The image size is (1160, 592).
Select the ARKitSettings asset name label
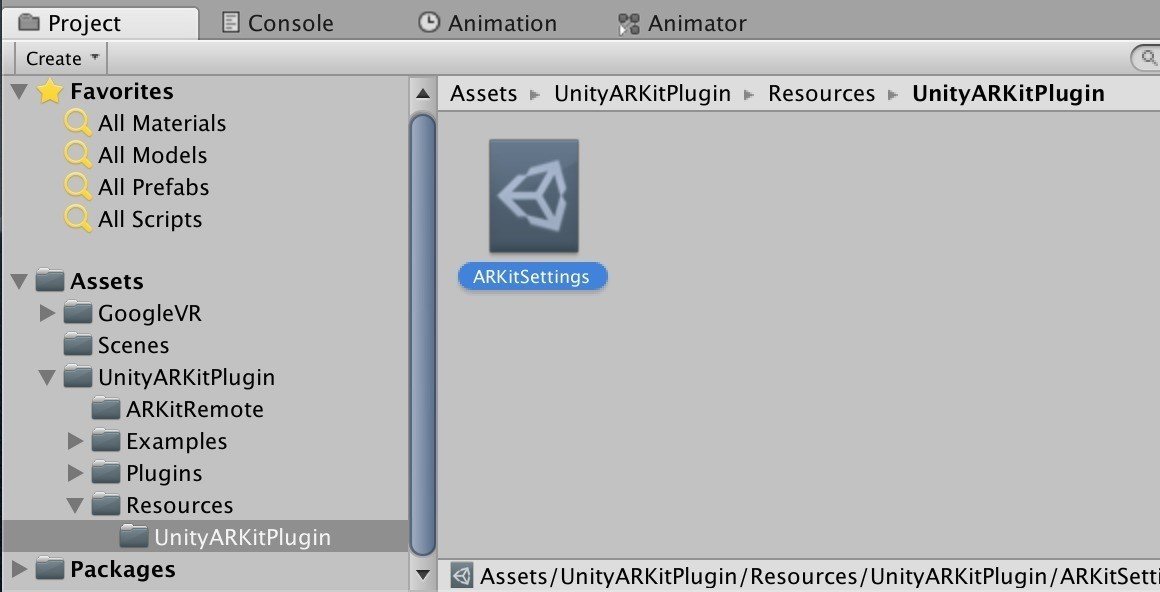[x=532, y=277]
